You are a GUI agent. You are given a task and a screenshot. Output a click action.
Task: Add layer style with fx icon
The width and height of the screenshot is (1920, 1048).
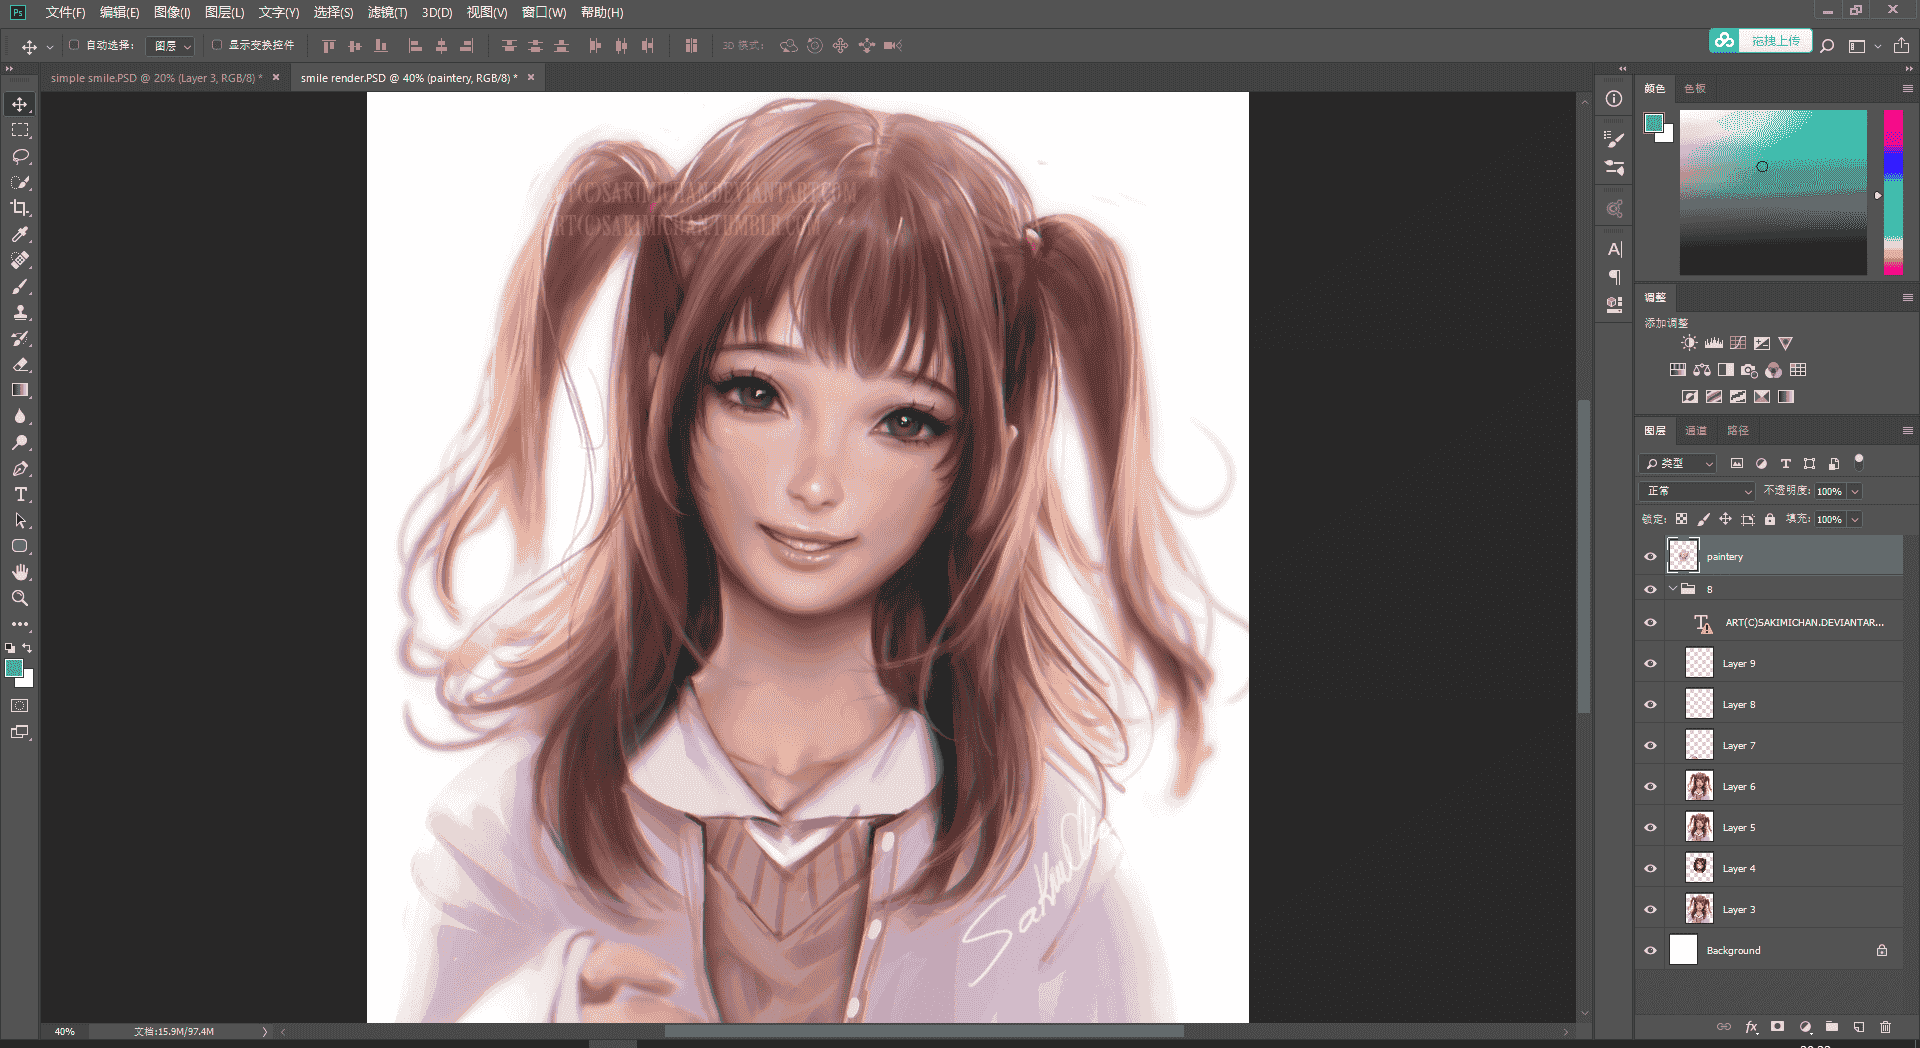pos(1751,1027)
